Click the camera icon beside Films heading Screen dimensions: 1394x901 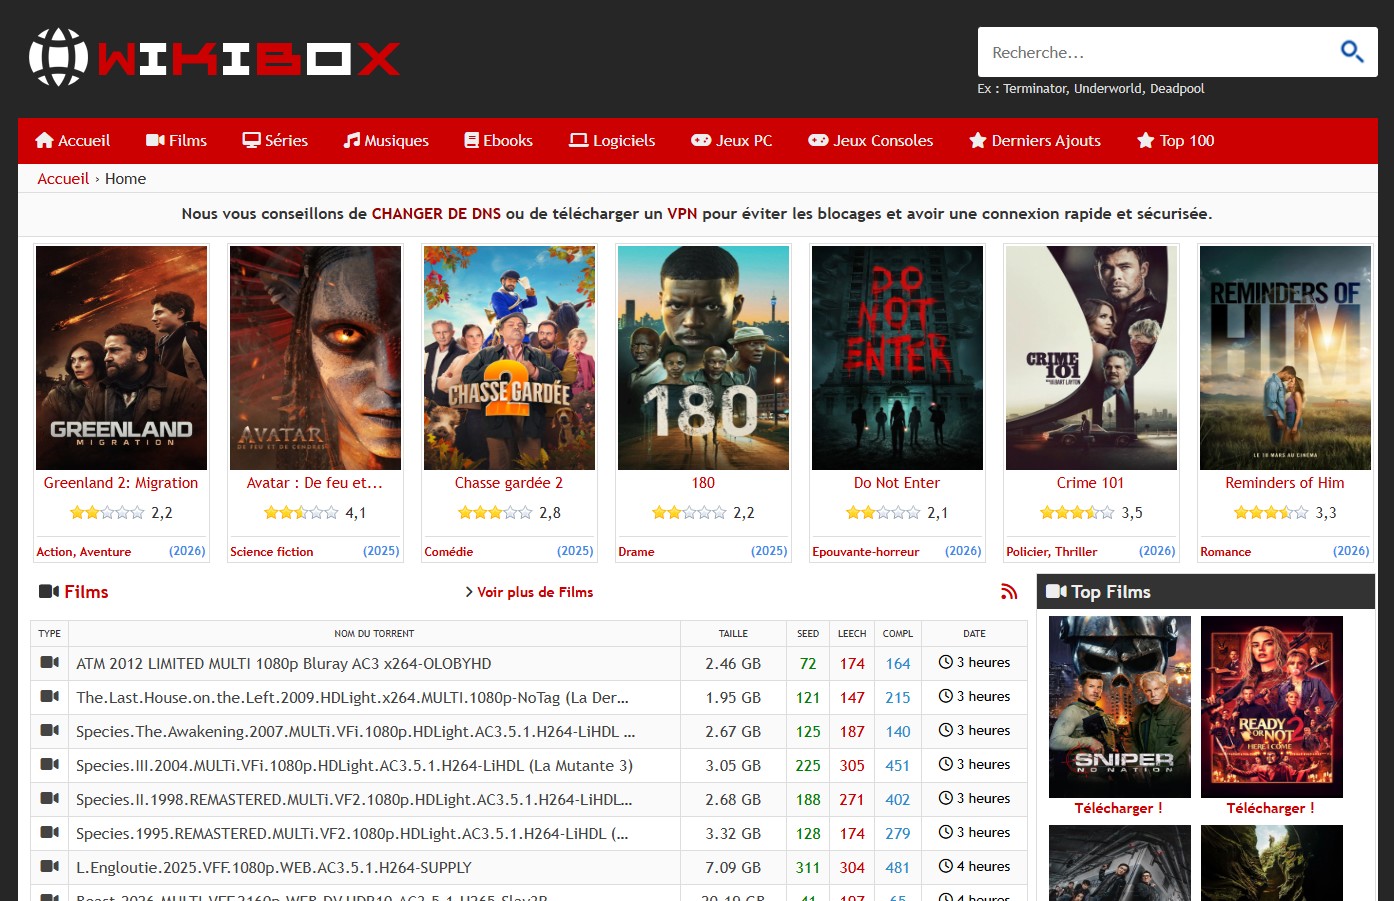pos(49,592)
